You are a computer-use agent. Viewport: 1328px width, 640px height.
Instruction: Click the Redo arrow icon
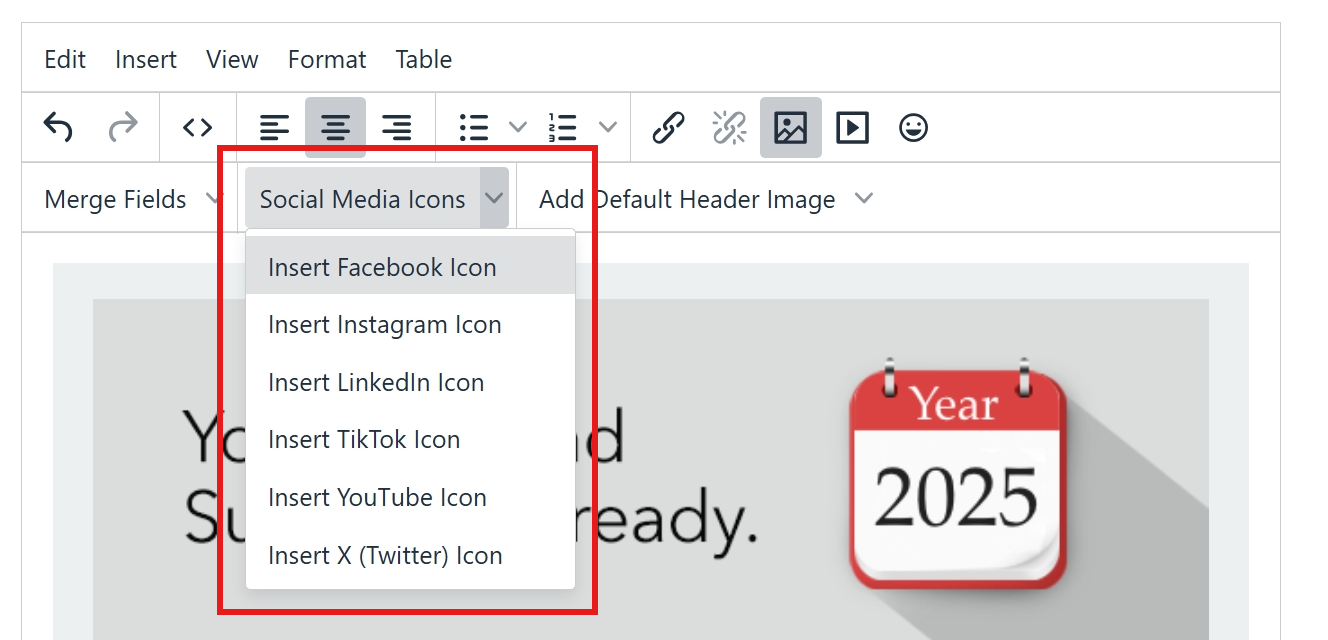pos(122,128)
